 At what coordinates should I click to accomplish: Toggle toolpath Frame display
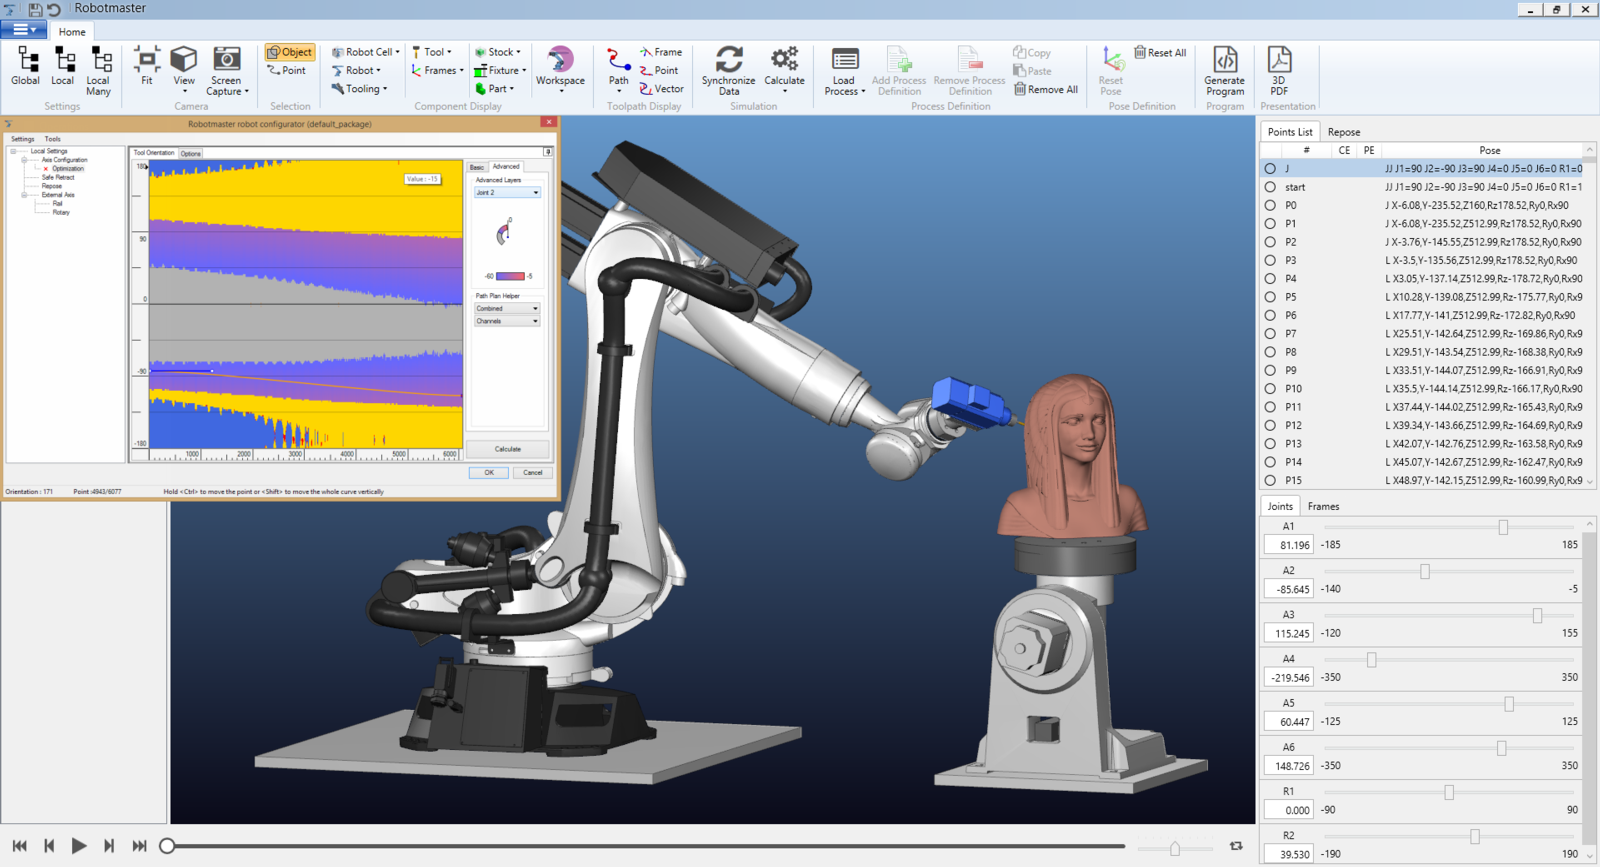[x=661, y=52]
